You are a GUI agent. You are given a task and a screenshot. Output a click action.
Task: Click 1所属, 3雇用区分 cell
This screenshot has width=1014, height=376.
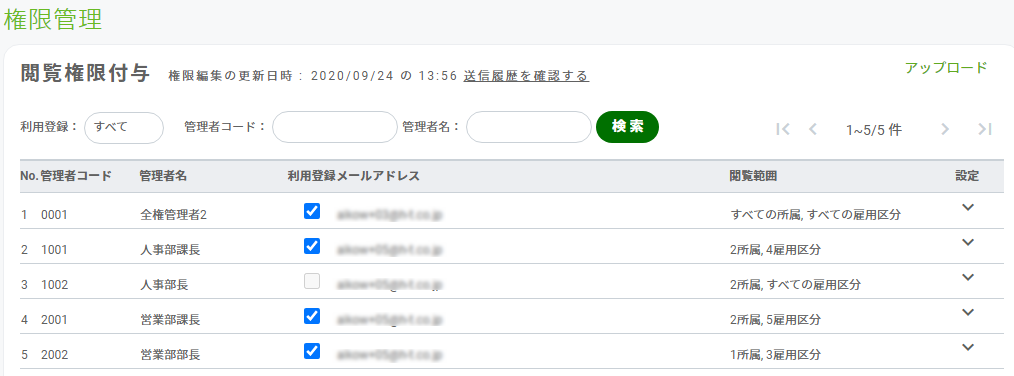(x=775, y=355)
